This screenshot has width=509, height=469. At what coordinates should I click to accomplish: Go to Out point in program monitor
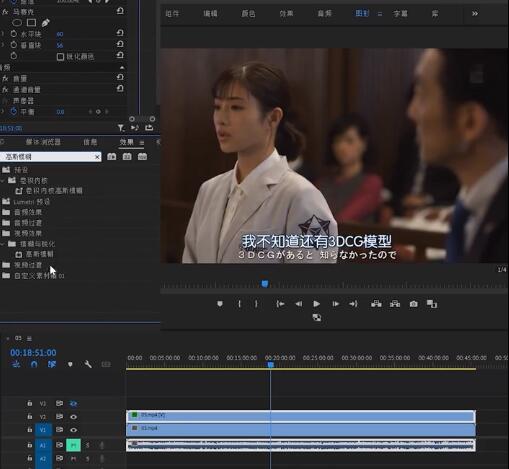[x=353, y=304]
